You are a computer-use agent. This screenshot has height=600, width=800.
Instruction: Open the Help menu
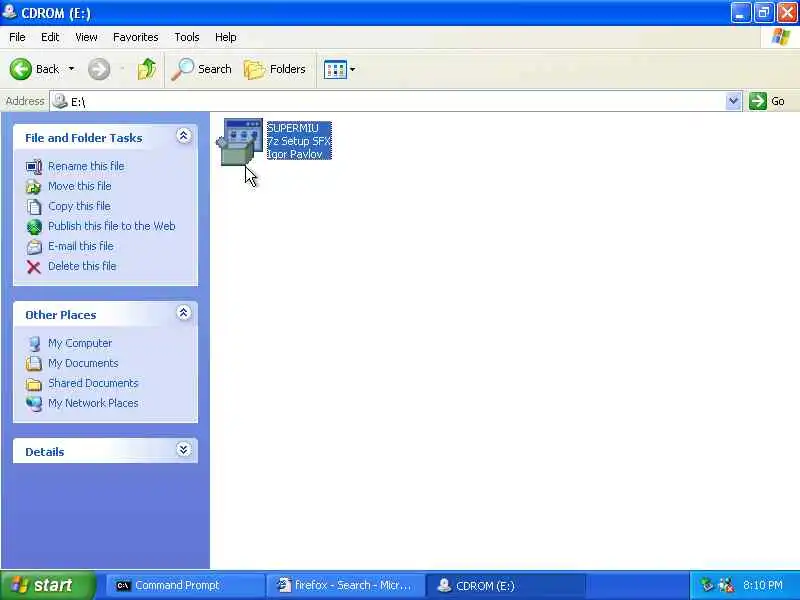click(226, 37)
